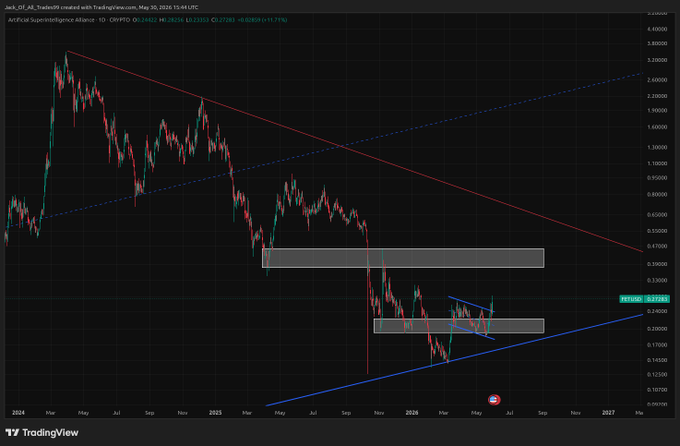The height and width of the screenshot is (446, 680).
Task: Click the Artificial Superintelligence Alliance symbol title
Action: (51, 20)
